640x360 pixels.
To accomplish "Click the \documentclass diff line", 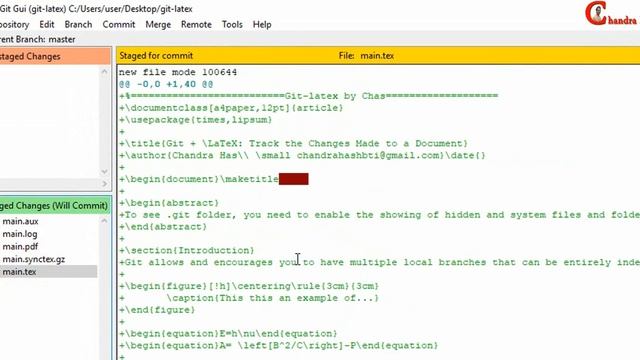I will [x=231, y=108].
